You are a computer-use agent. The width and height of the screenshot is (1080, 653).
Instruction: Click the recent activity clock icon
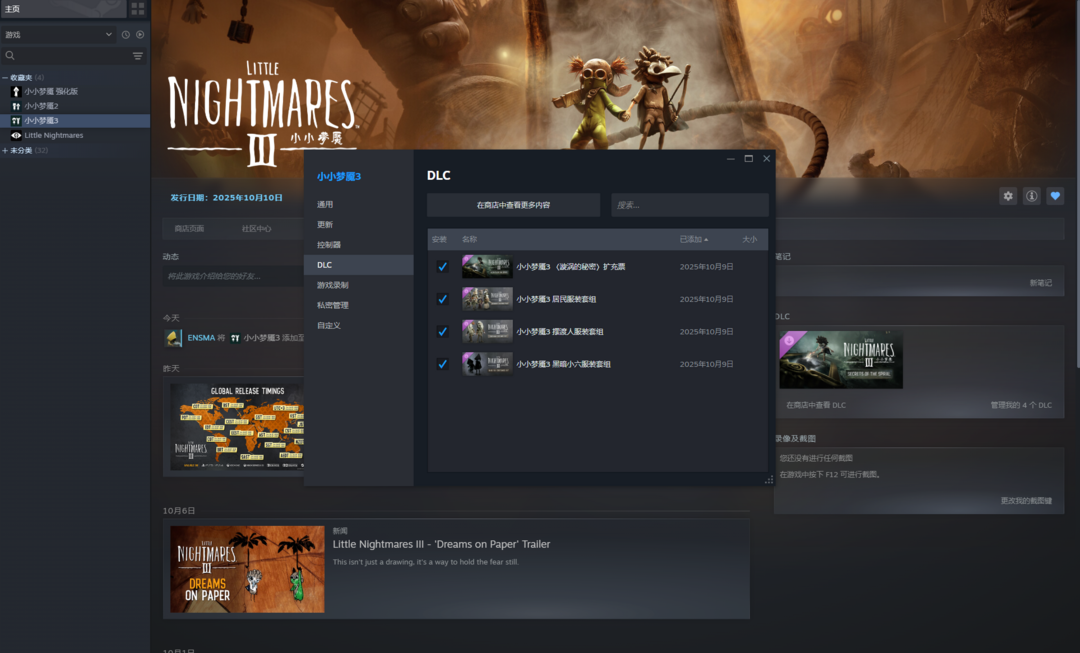pyautogui.click(x=126, y=34)
